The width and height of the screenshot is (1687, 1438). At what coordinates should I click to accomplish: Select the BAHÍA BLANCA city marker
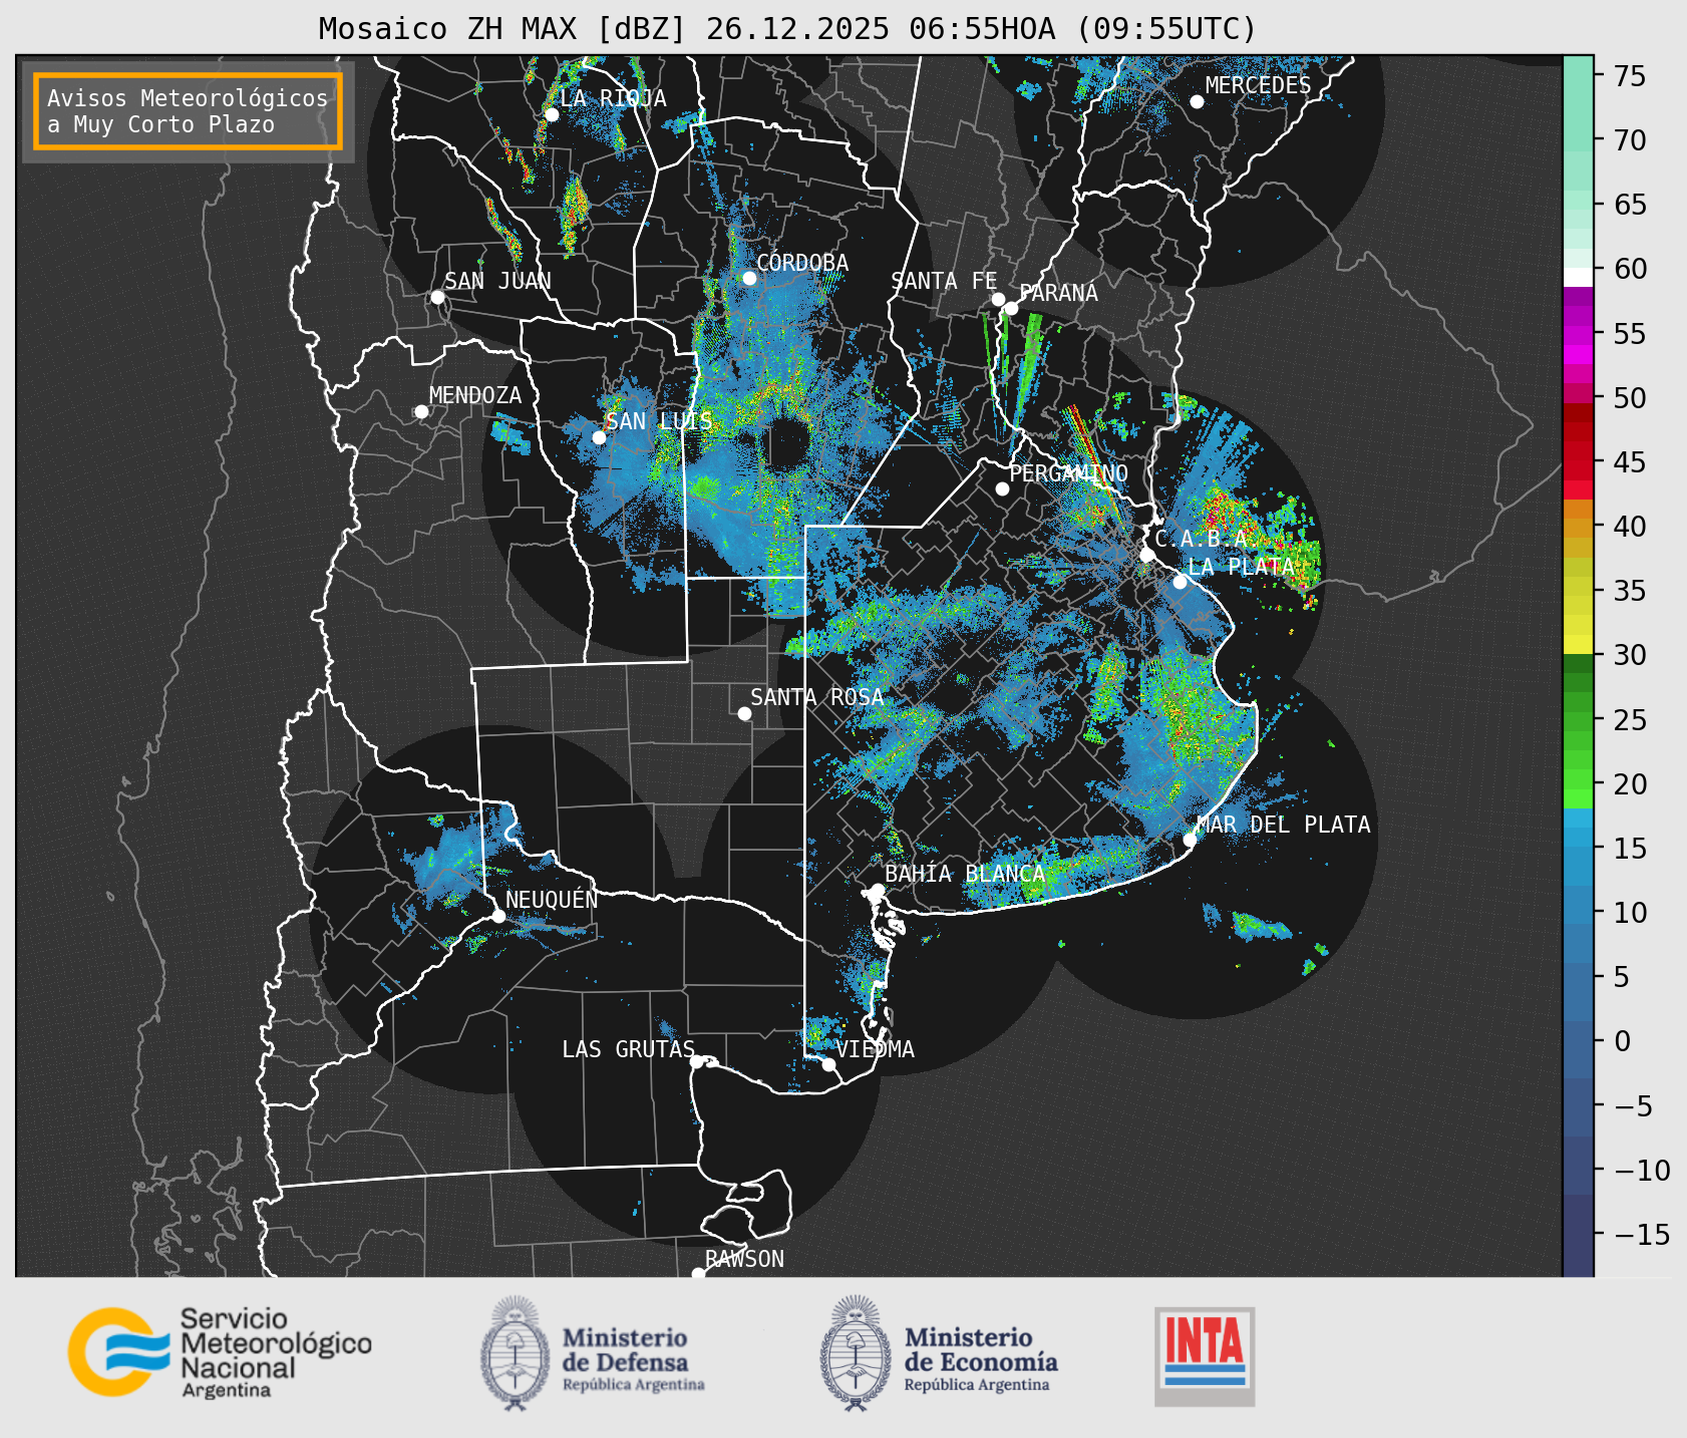877,890
